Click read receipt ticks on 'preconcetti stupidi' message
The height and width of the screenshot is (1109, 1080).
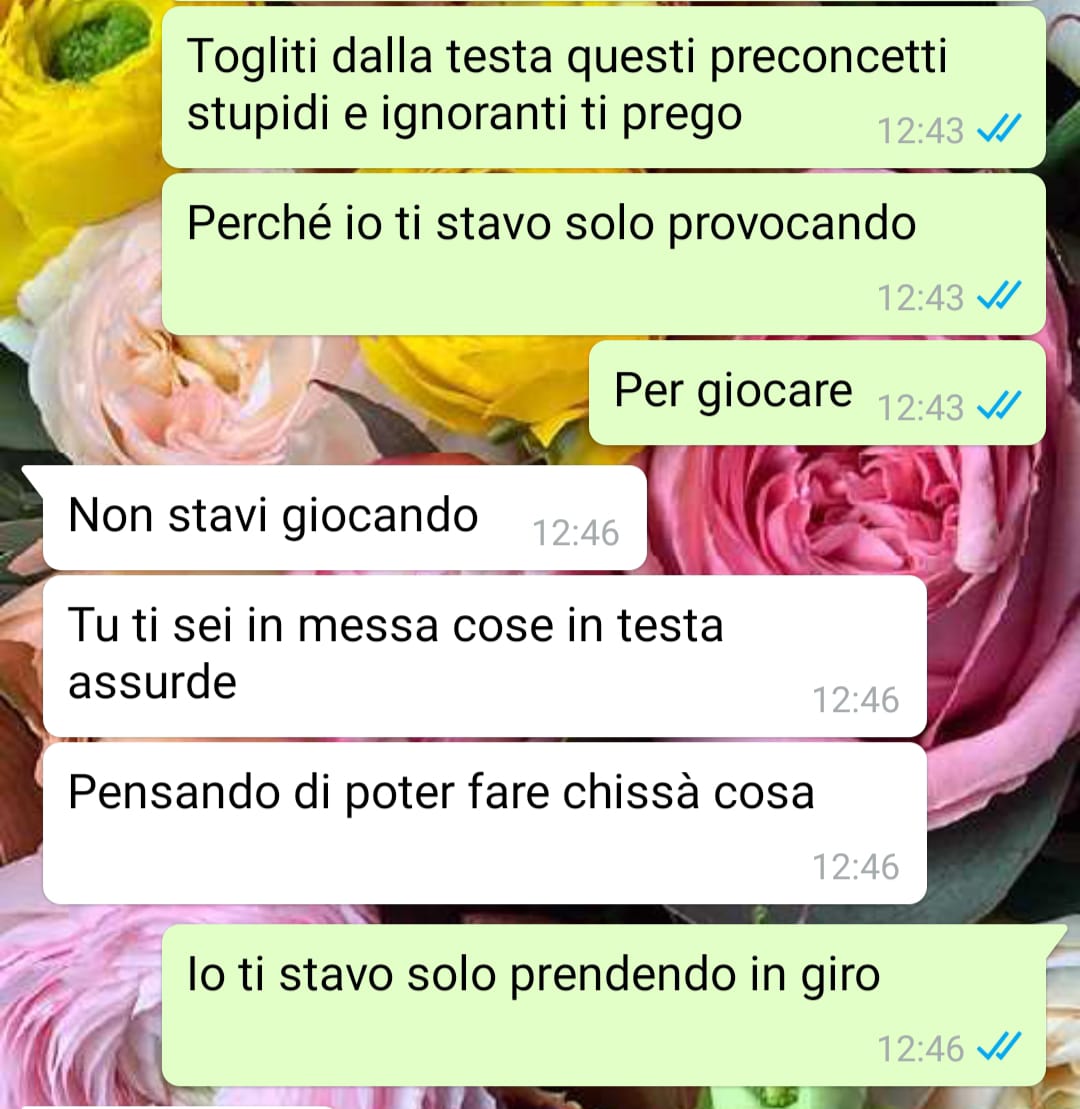click(999, 129)
